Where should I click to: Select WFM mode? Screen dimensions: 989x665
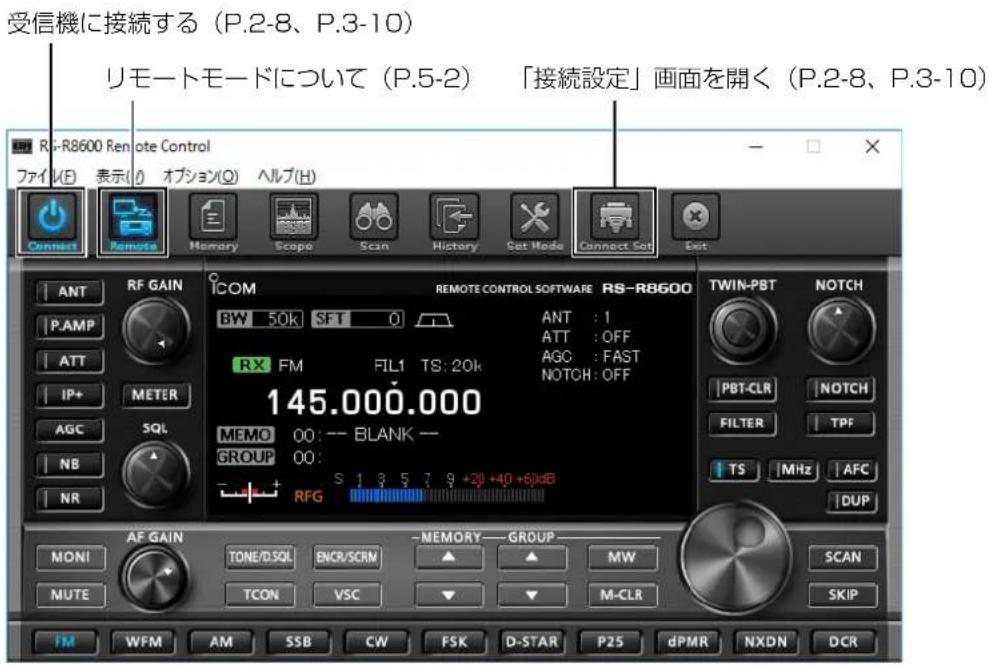(x=143, y=642)
